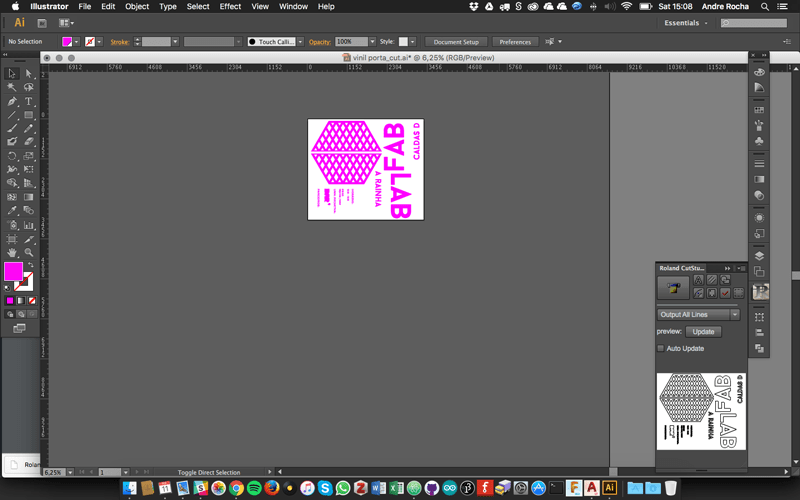Set paint mode to None
The image size is (800, 500).
click(x=32, y=301)
